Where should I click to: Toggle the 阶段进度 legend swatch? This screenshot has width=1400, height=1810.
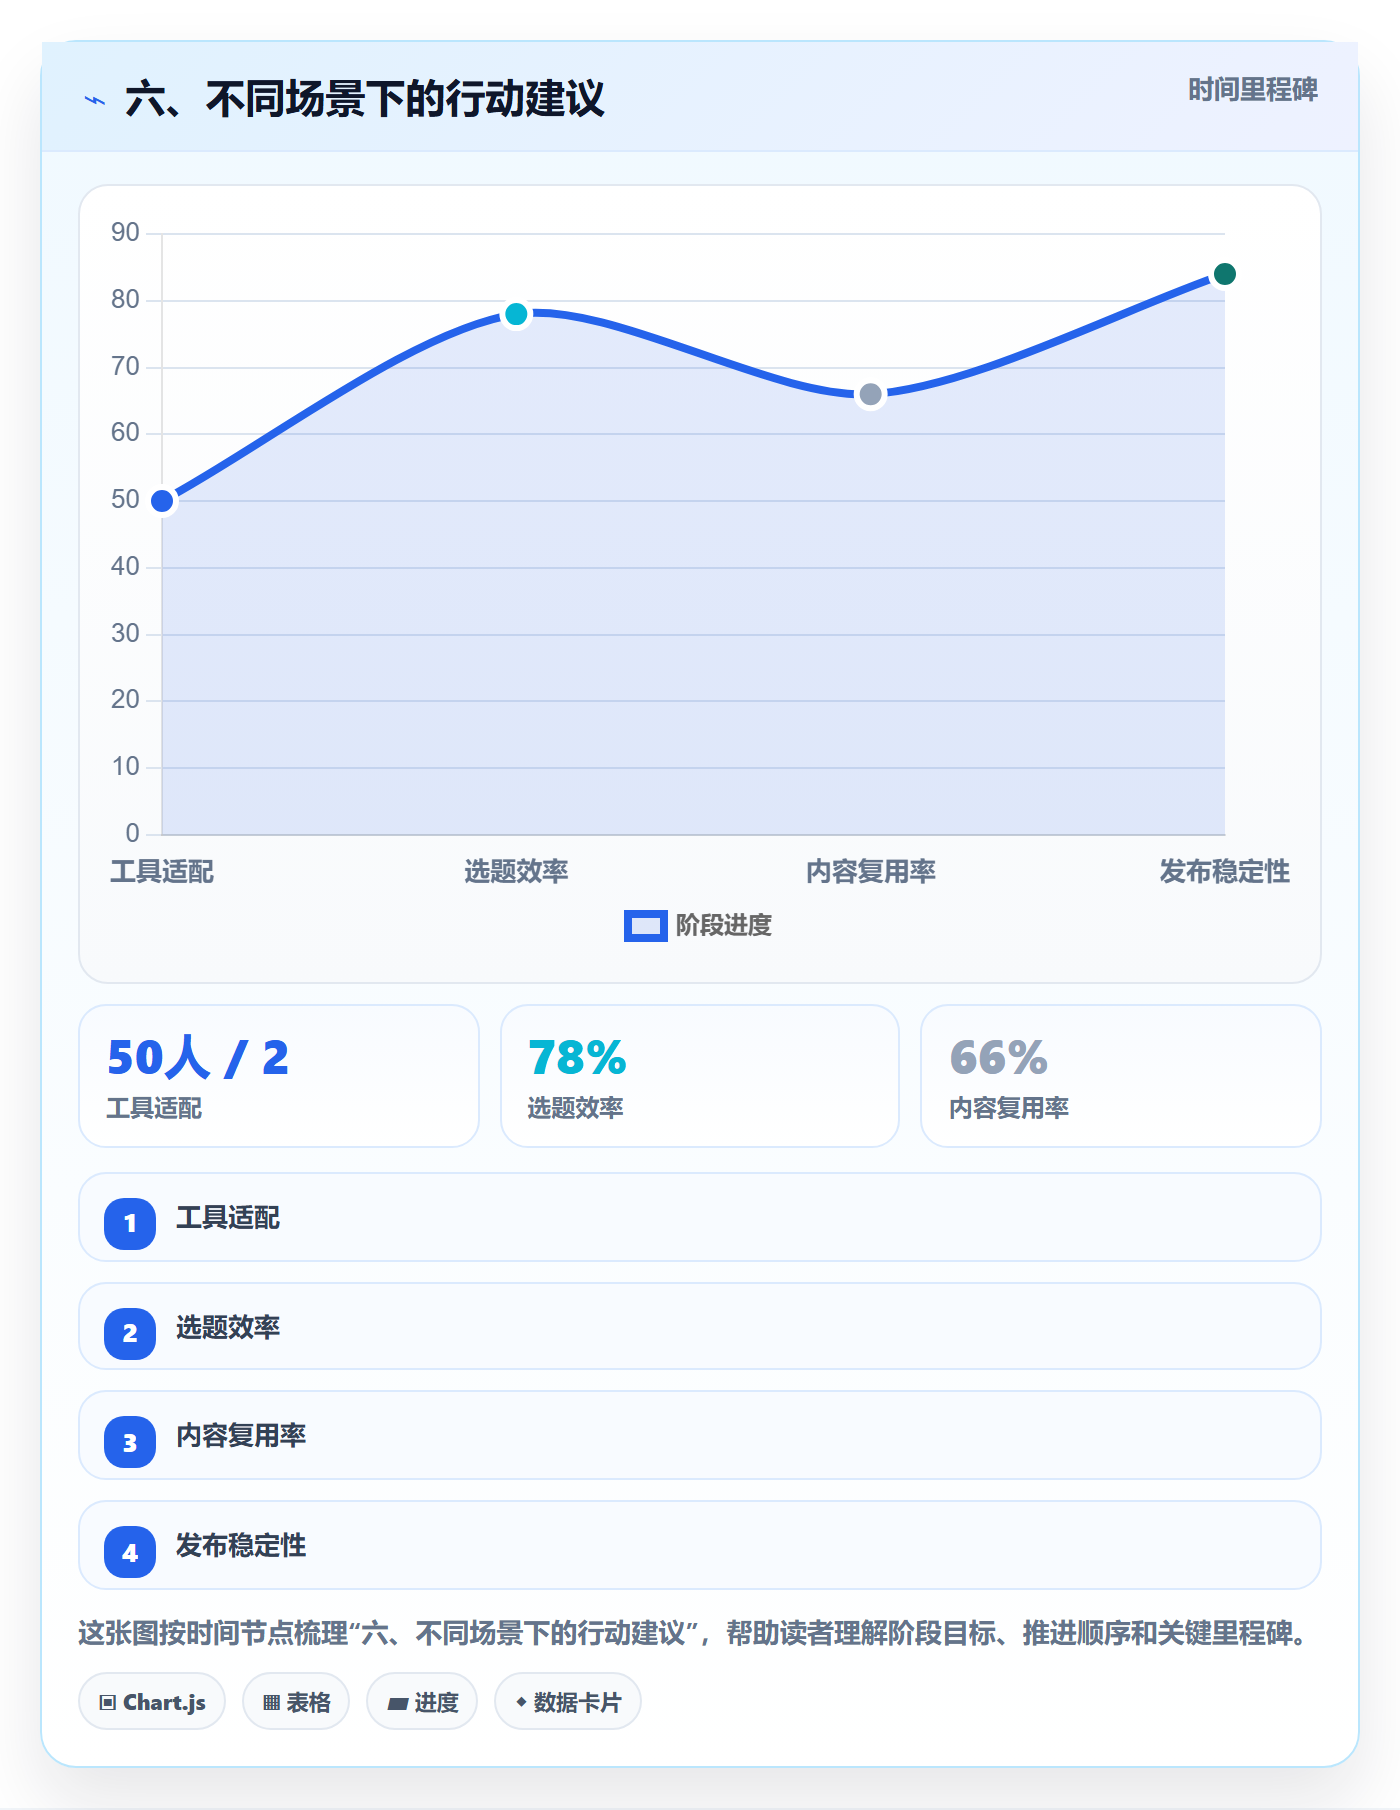click(645, 926)
